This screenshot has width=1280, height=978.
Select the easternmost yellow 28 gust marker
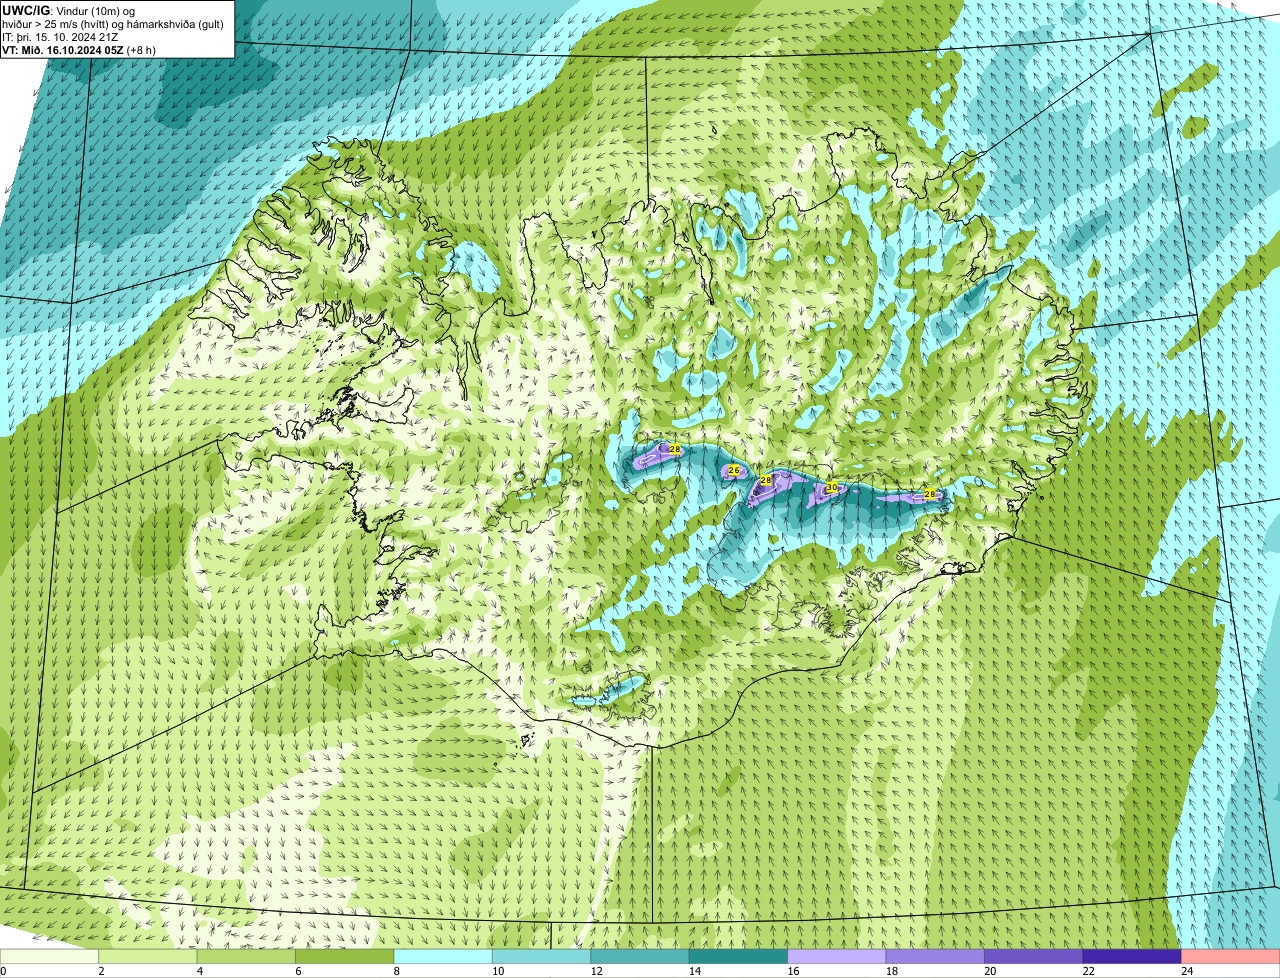[929, 494]
